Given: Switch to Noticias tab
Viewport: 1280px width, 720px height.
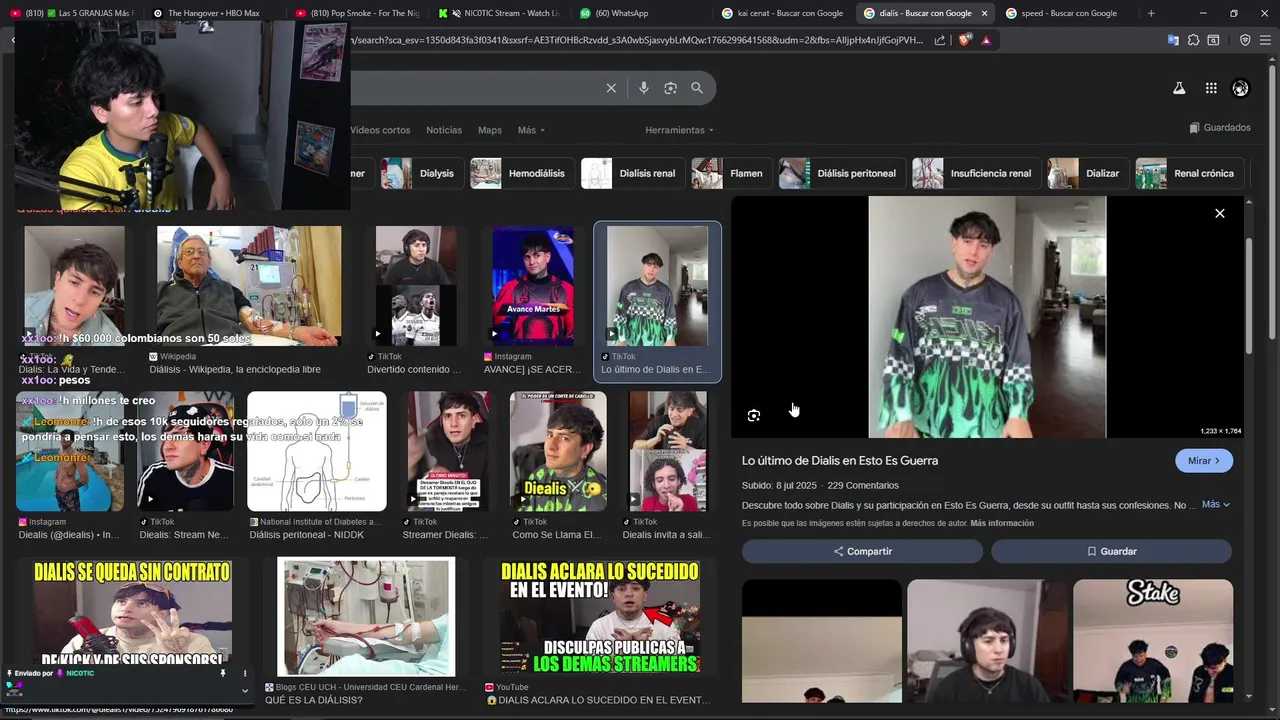Looking at the screenshot, I should point(444,130).
